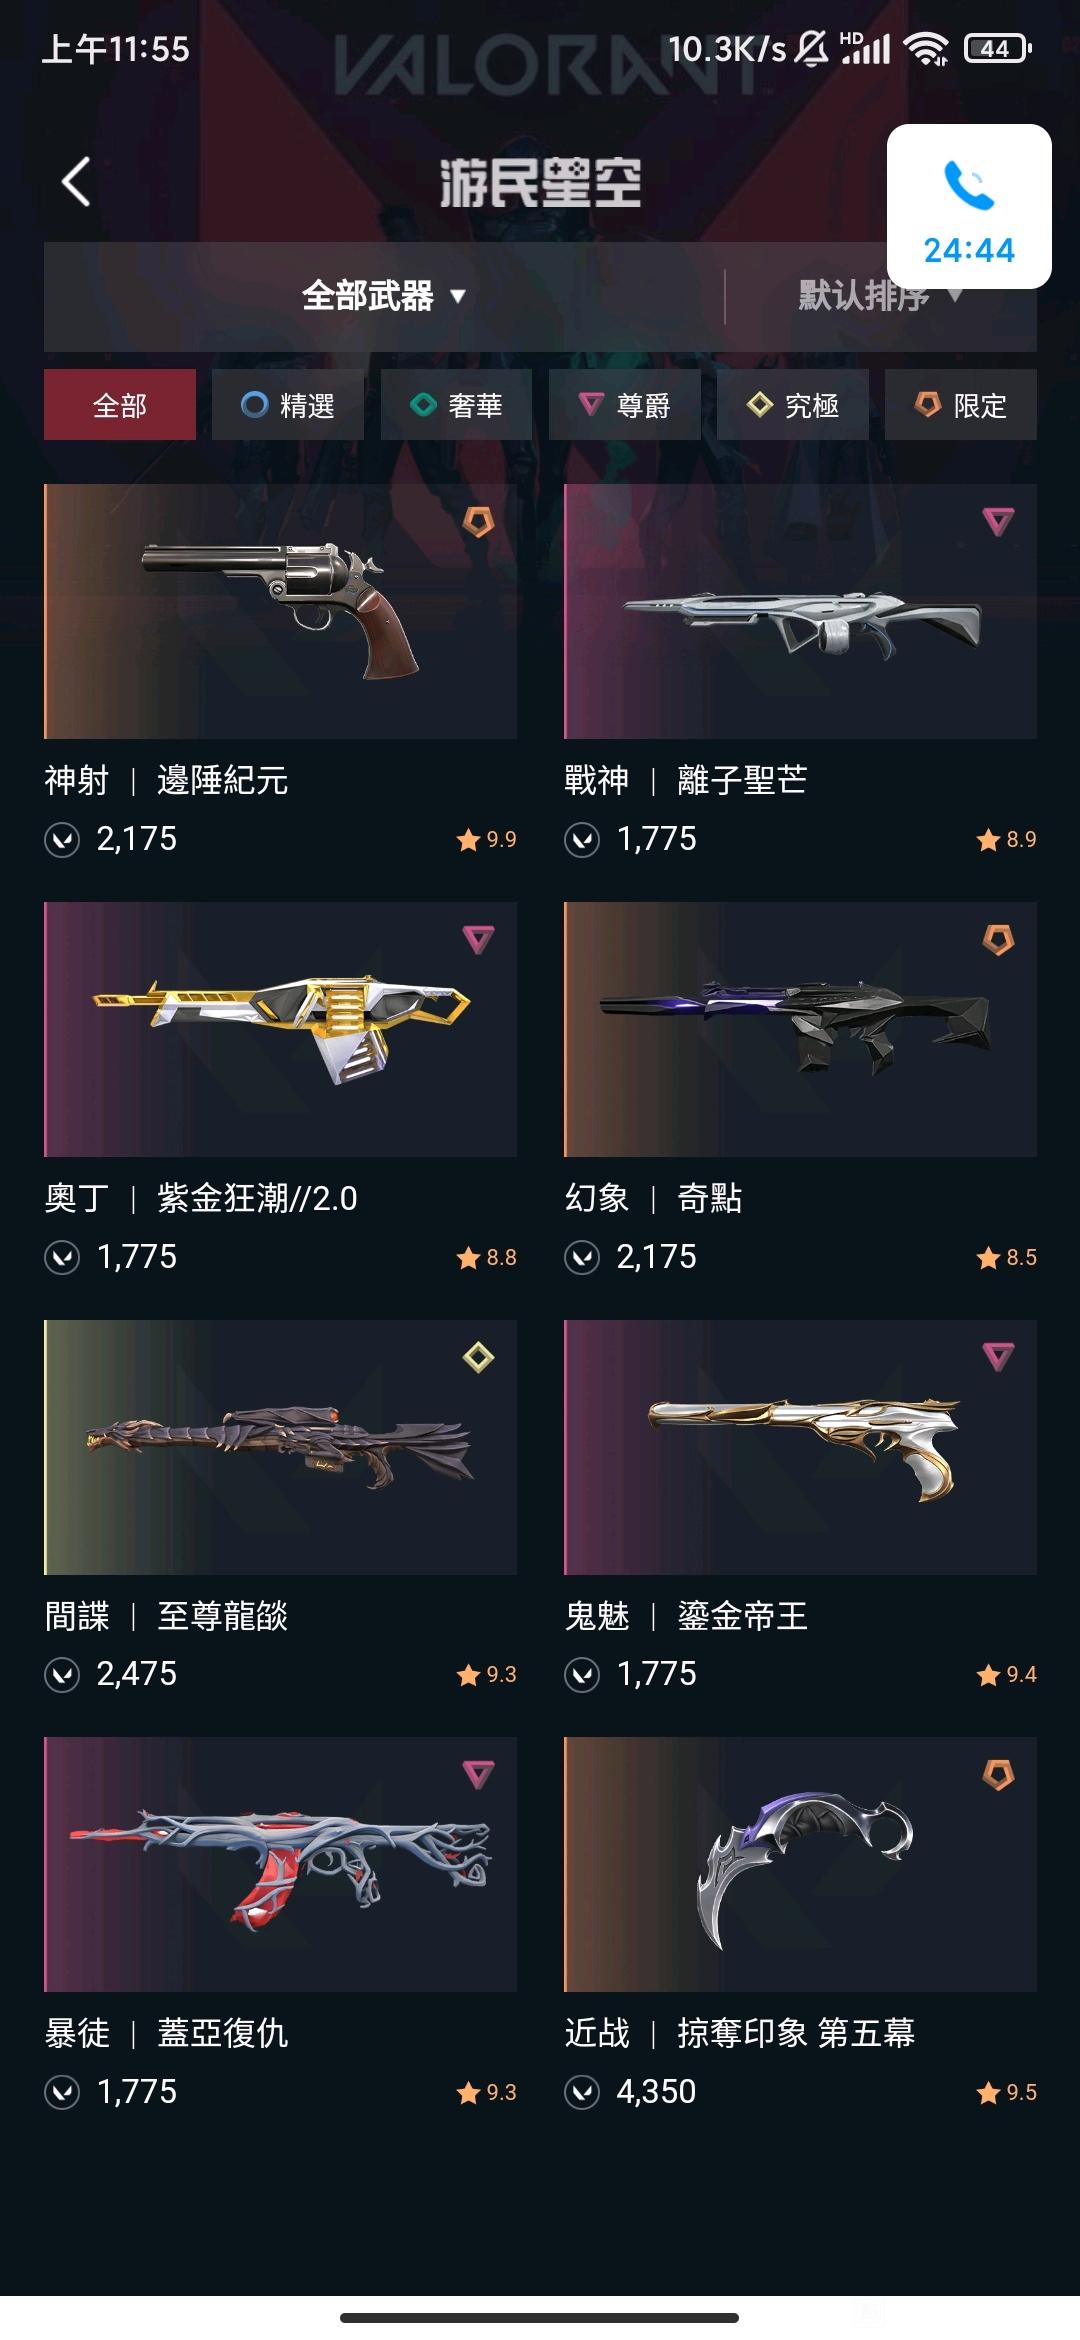1080x2340 pixels.
Task: Filter by 精選 tier
Action: click(x=288, y=405)
